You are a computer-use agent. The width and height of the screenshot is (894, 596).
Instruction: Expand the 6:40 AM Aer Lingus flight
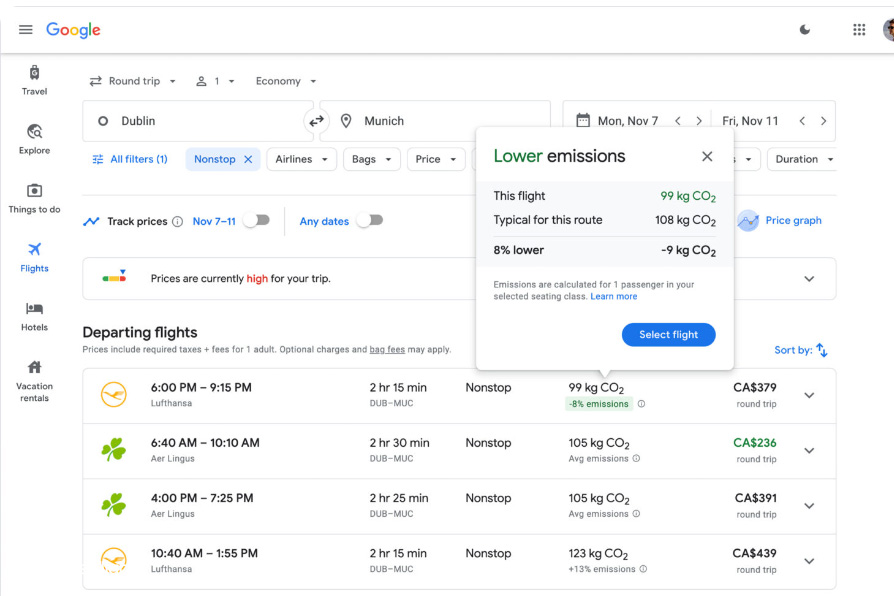coord(809,451)
